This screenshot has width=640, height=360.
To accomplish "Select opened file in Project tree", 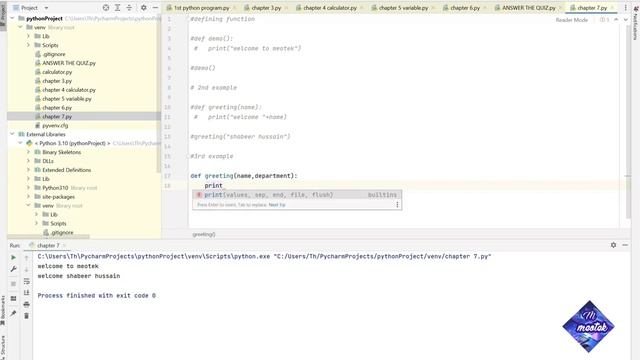I will (106, 8).
